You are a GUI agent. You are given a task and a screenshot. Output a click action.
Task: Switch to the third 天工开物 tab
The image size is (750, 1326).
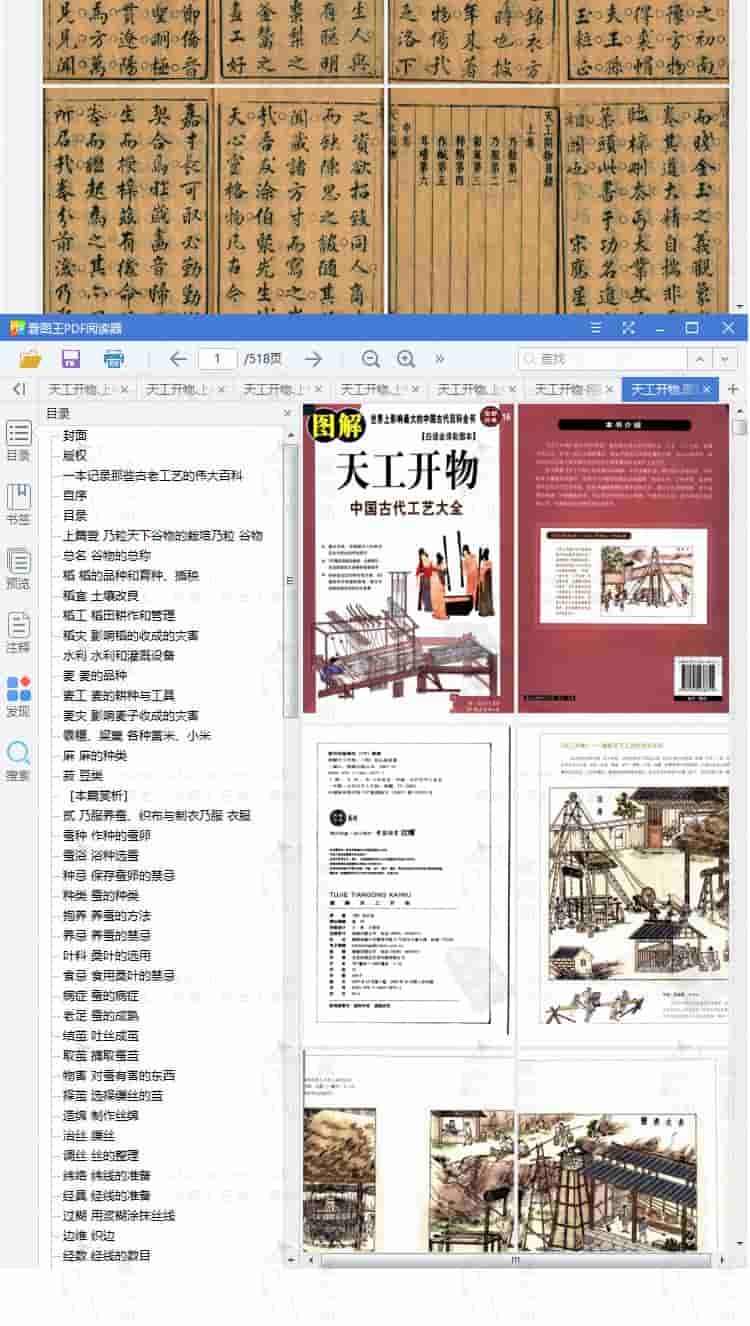click(x=281, y=390)
